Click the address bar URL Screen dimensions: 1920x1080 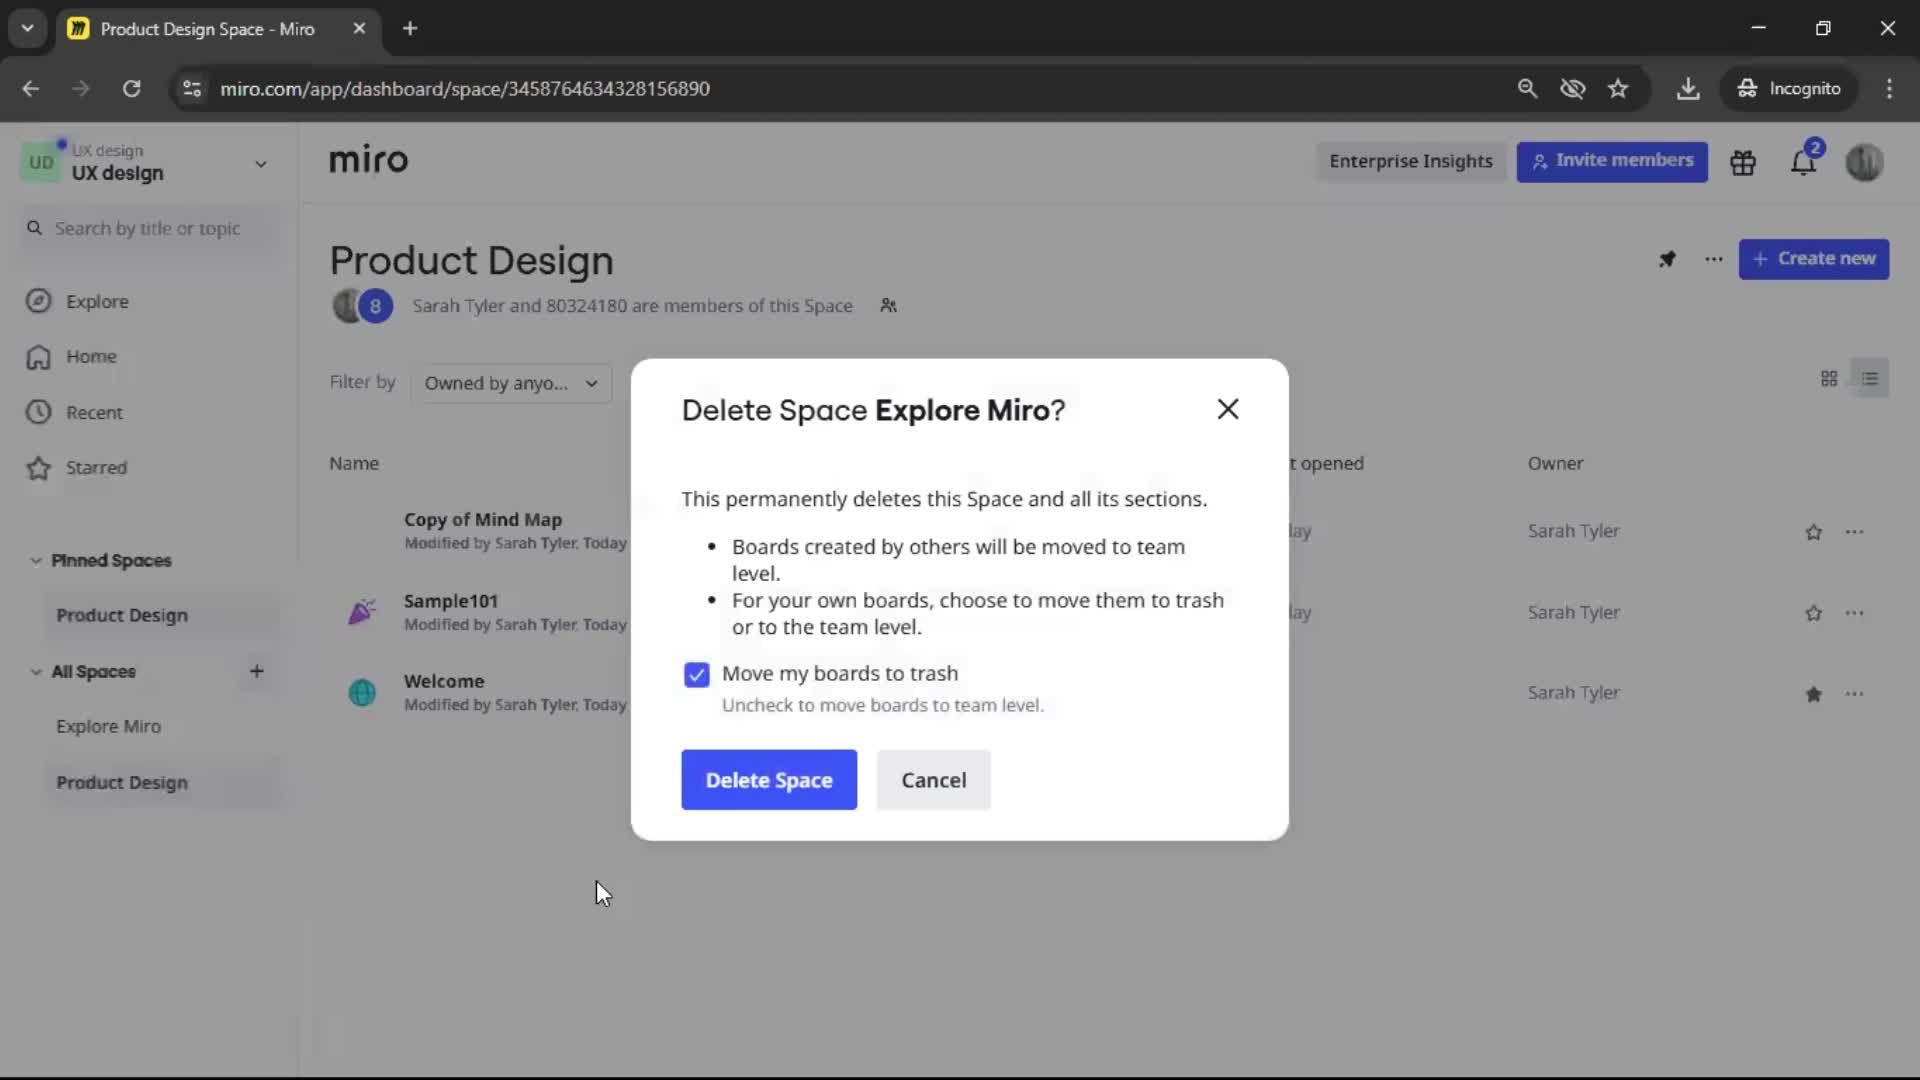click(x=465, y=89)
